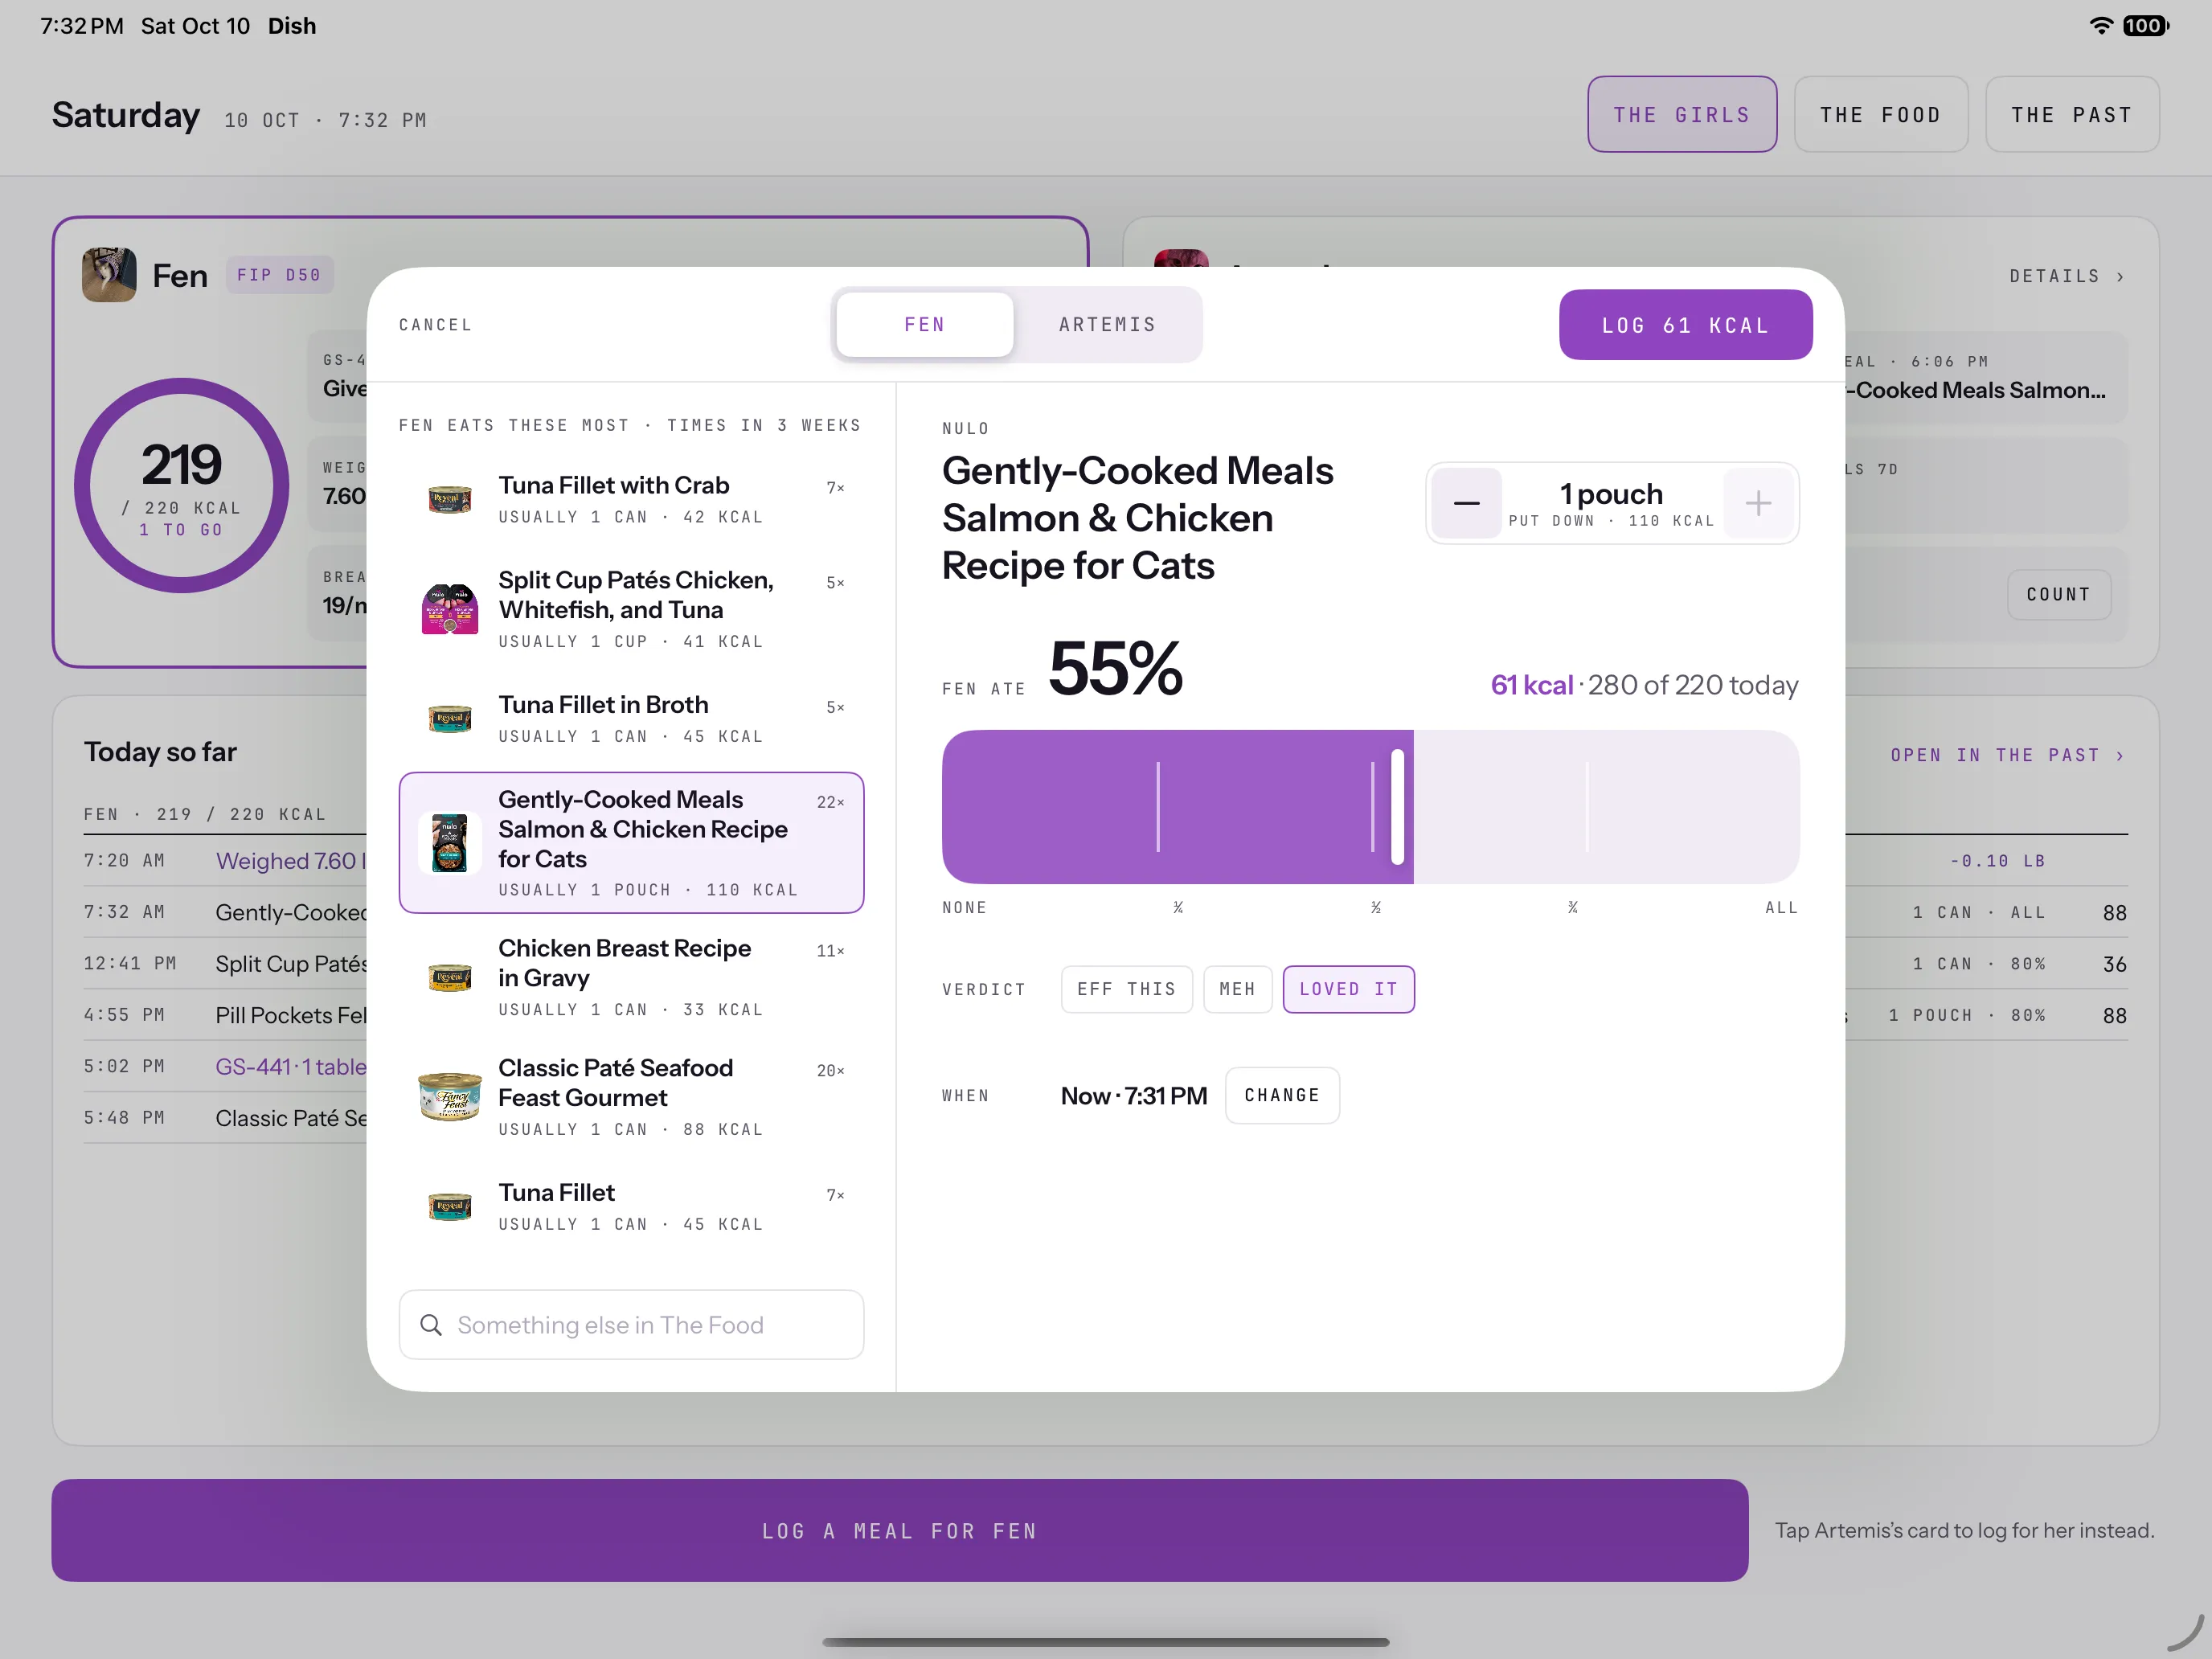Choose Split Cup Patés Chicken, Whitefish, and Tuna
This screenshot has height=1659, width=2212.
(x=631, y=608)
